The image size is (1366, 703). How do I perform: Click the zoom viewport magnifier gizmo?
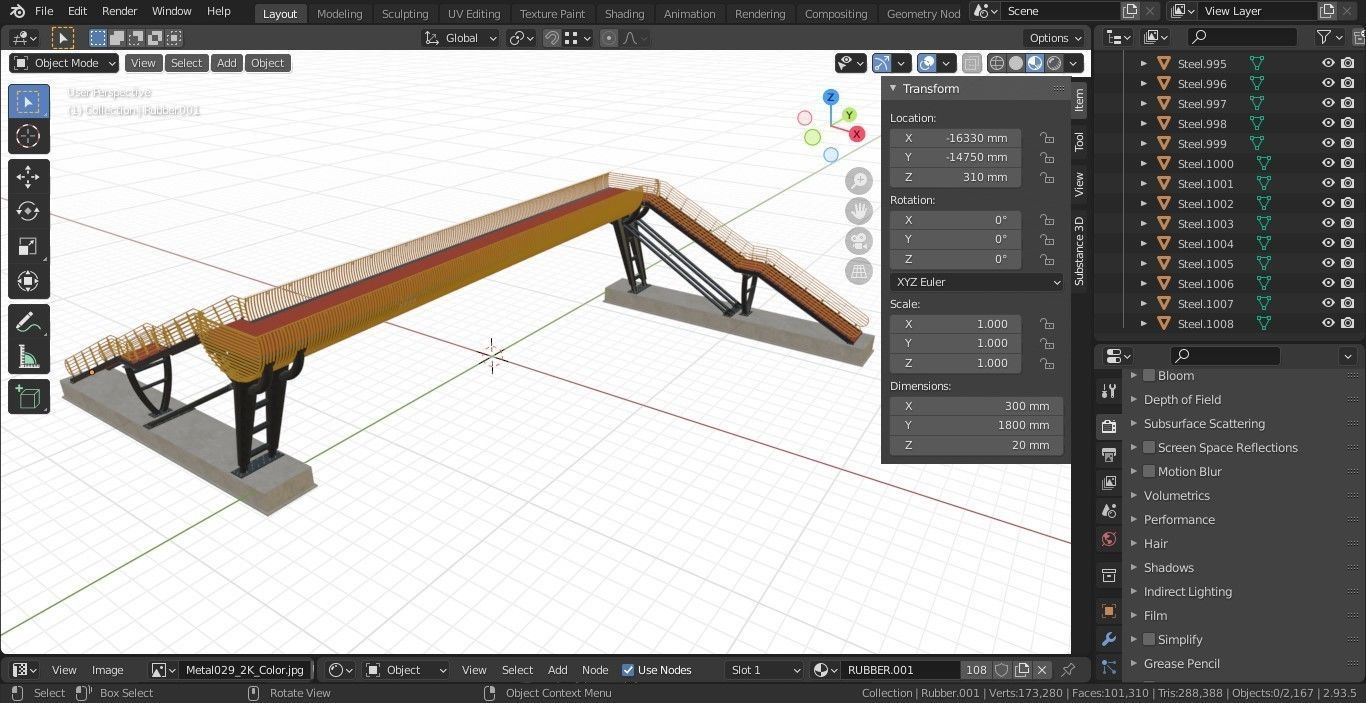[858, 181]
